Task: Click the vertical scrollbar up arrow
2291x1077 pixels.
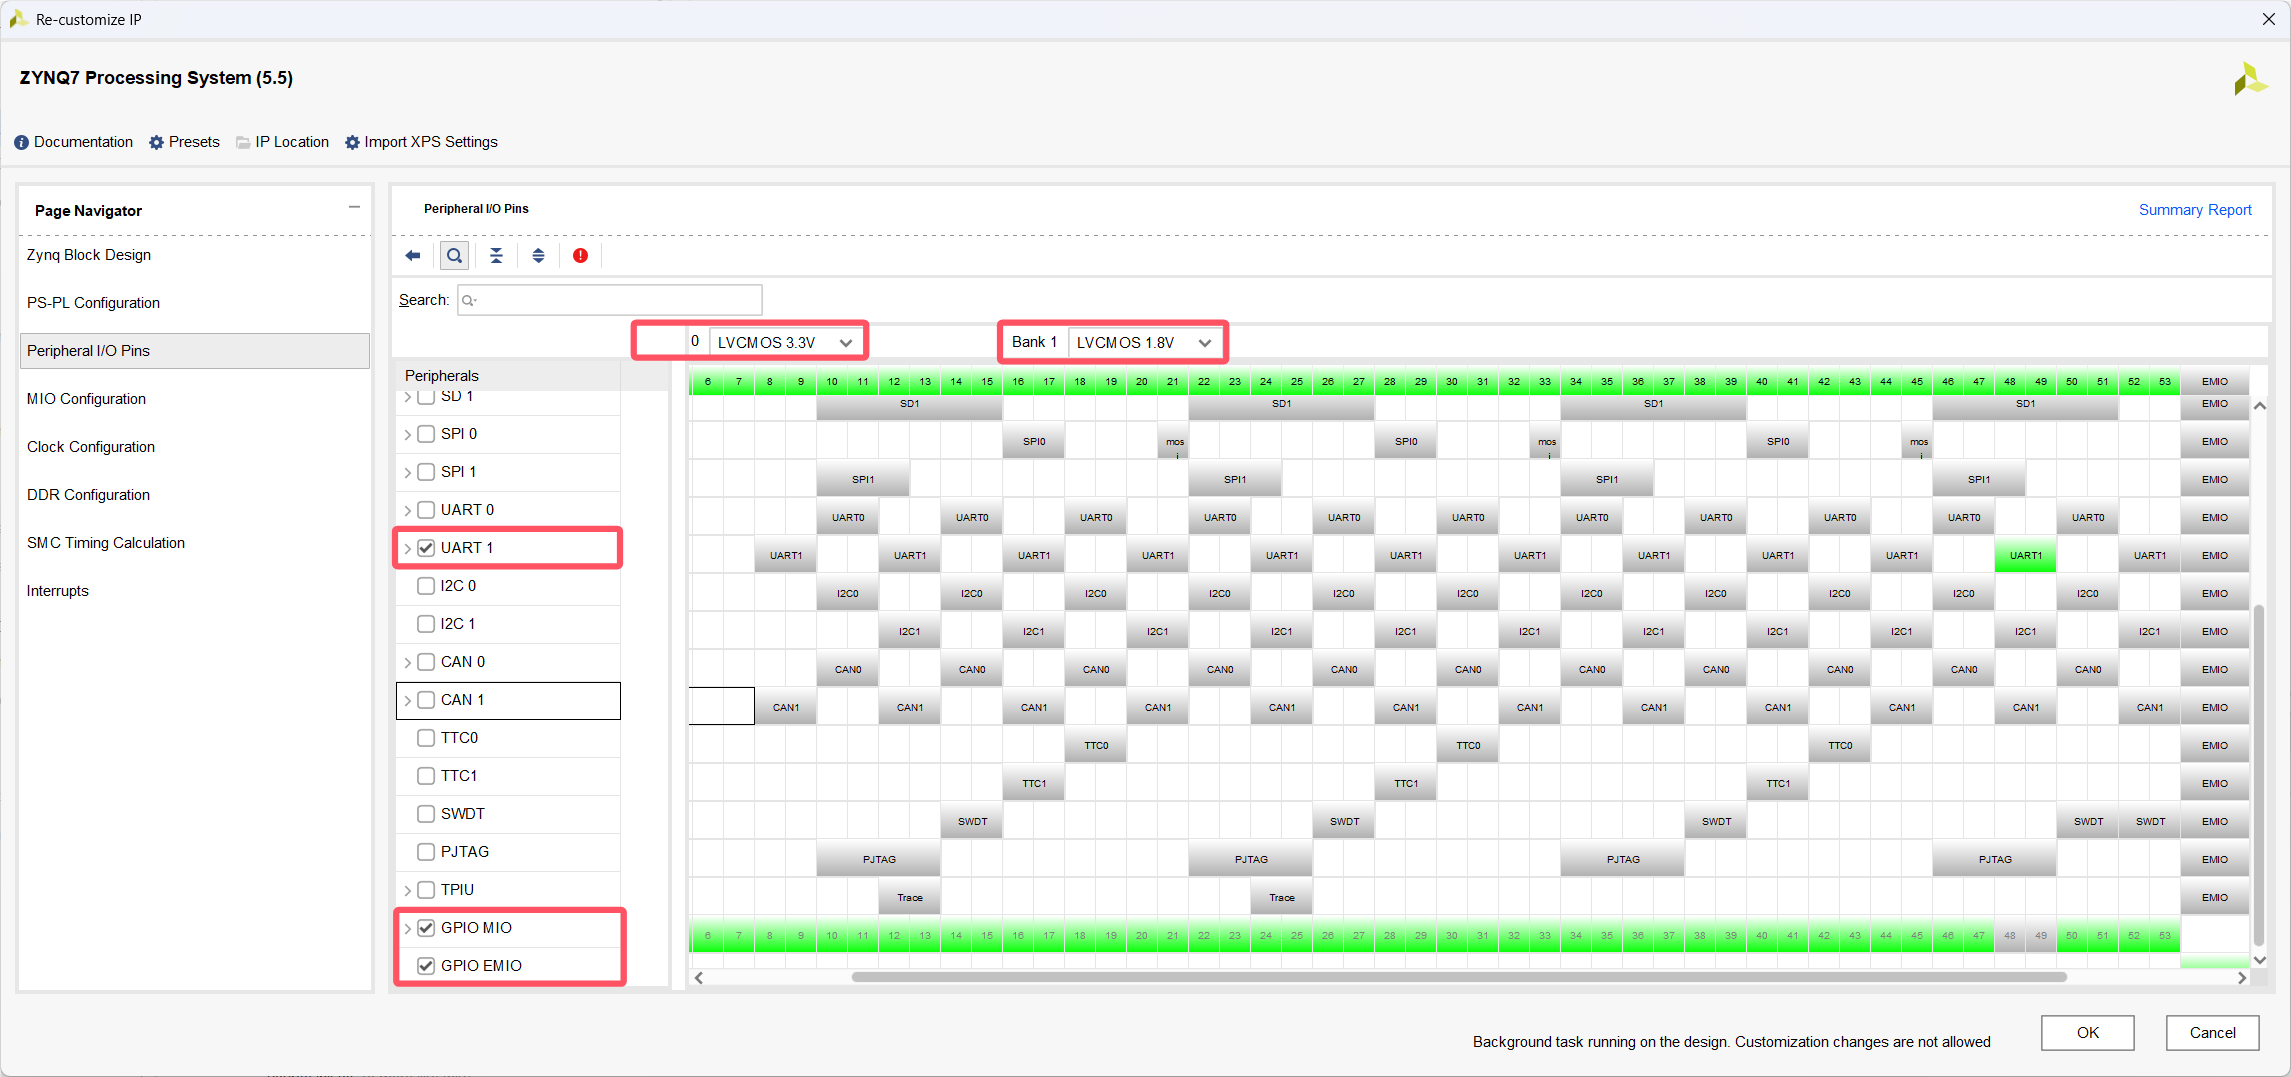Action: pos(2259,406)
